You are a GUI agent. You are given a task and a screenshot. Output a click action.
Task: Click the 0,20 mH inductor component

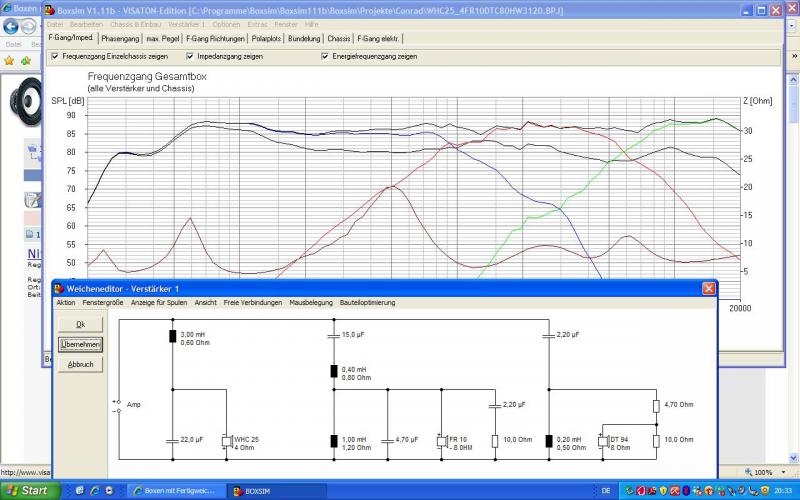[548, 441]
